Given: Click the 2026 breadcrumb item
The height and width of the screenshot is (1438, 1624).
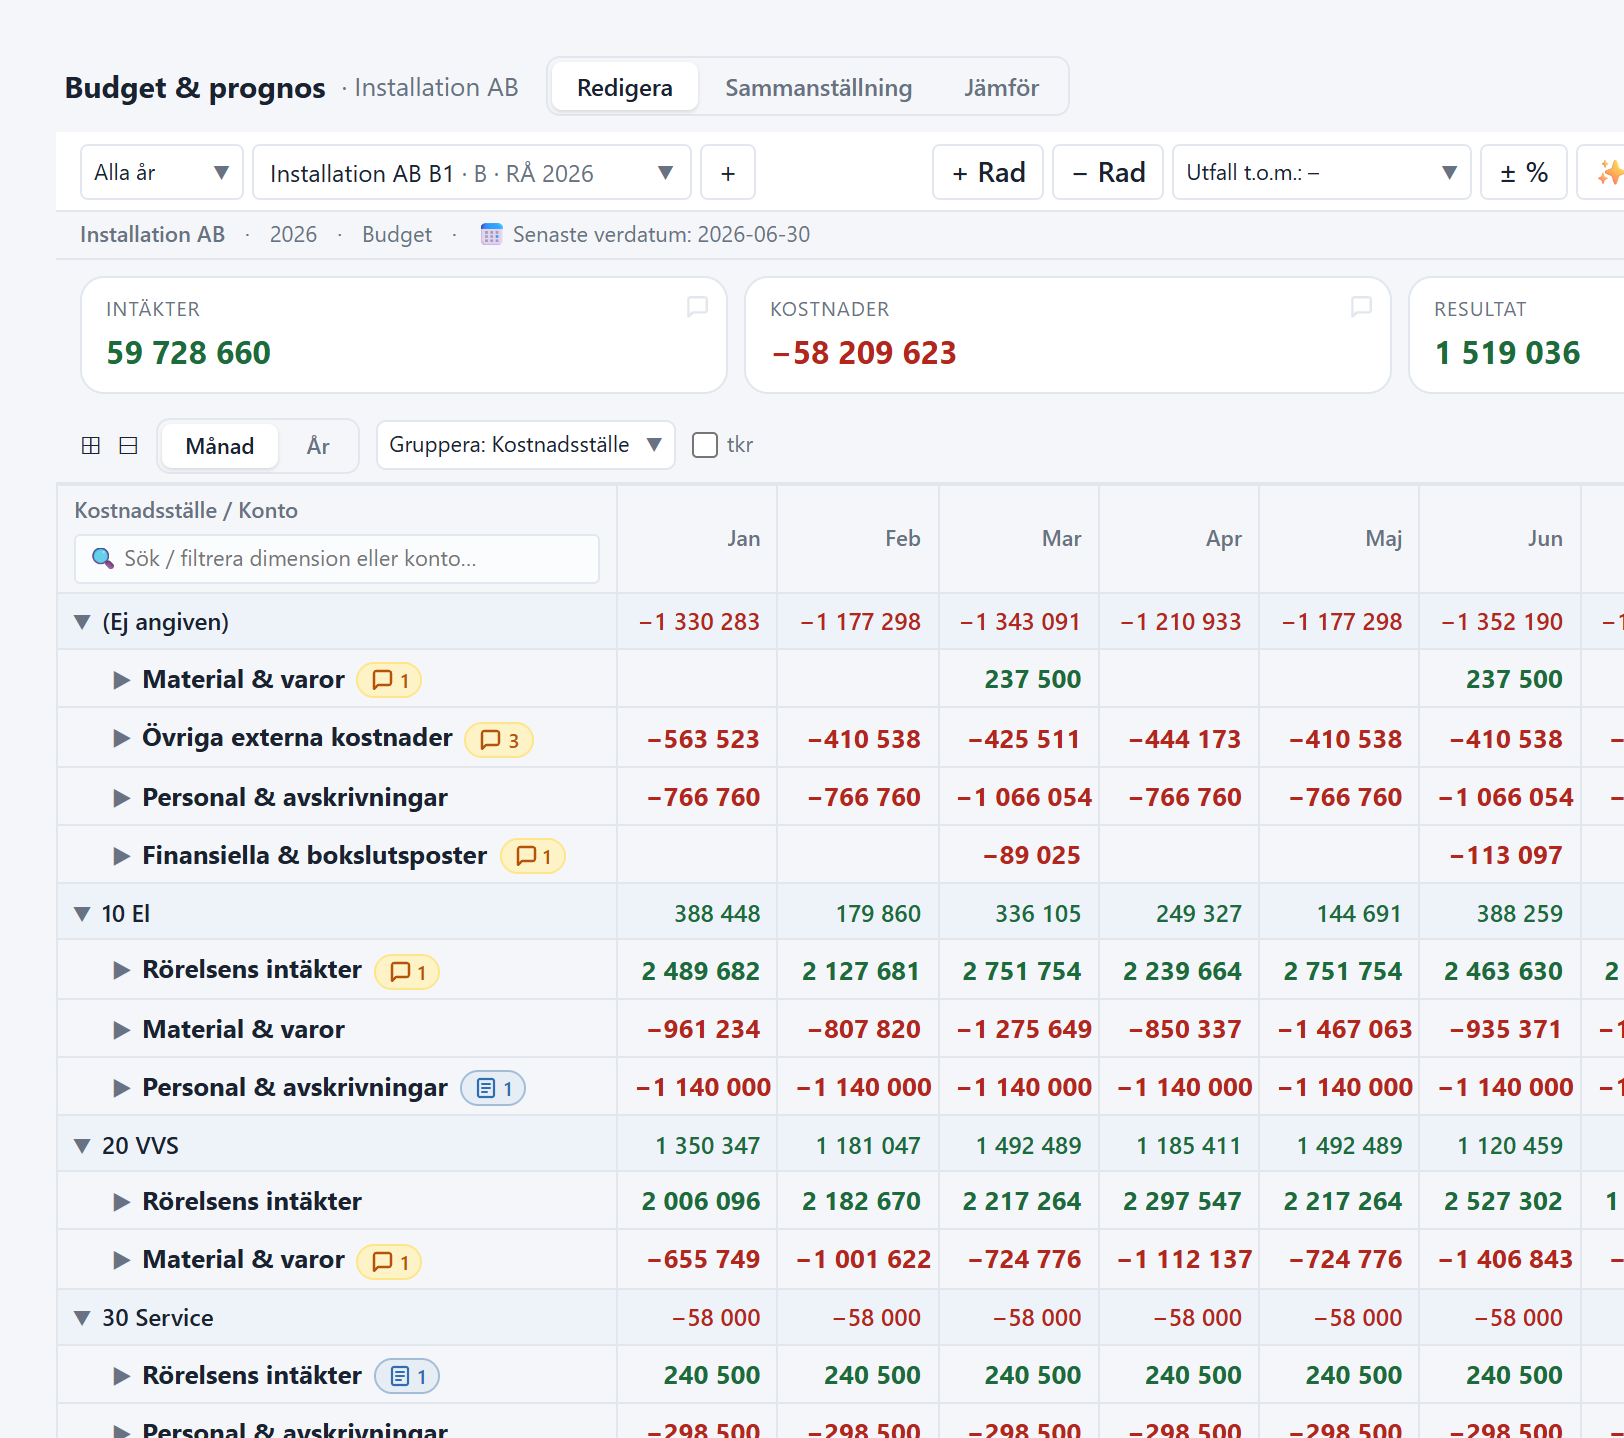Looking at the screenshot, I should click(293, 234).
